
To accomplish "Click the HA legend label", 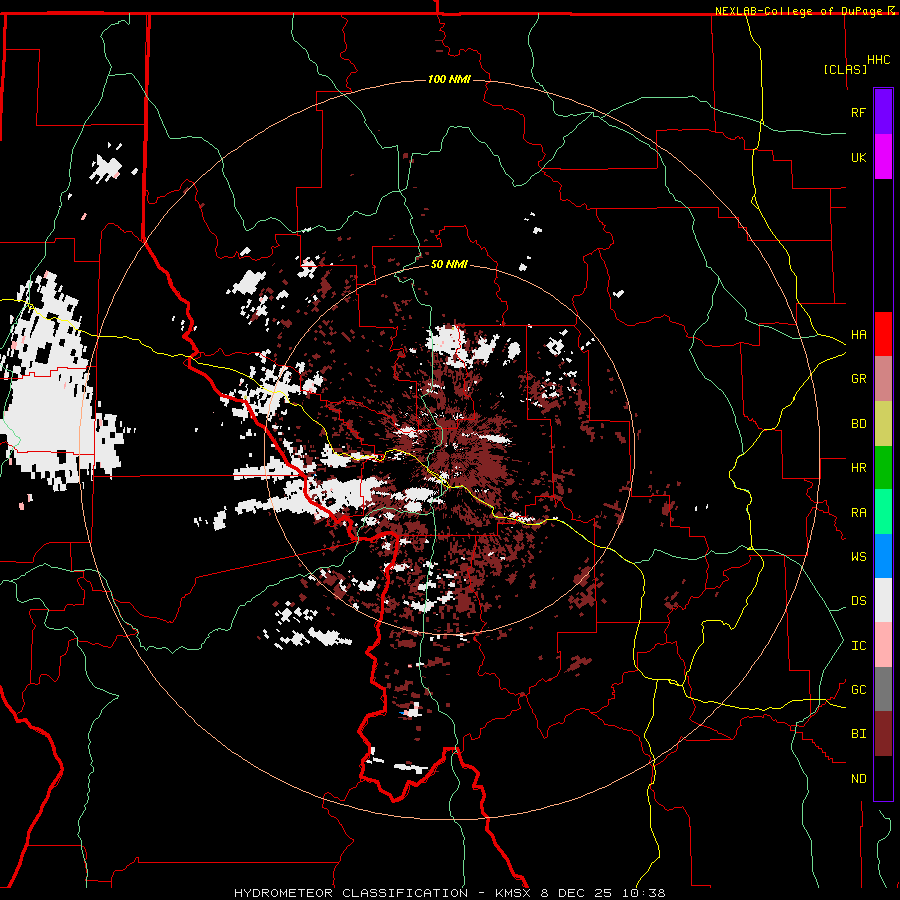I will [x=858, y=334].
